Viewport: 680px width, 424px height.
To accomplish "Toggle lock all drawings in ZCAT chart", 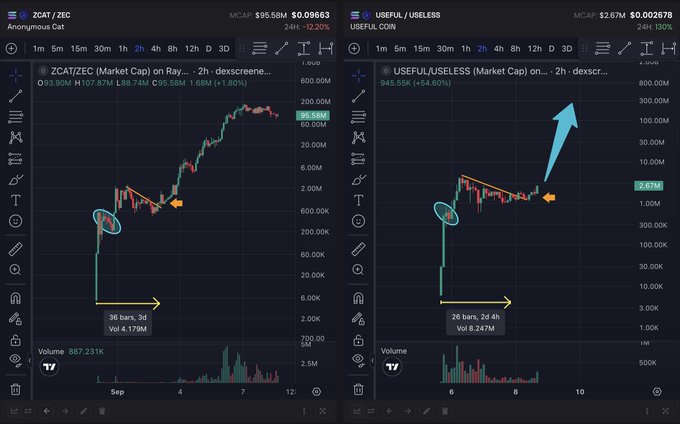I will (16, 339).
